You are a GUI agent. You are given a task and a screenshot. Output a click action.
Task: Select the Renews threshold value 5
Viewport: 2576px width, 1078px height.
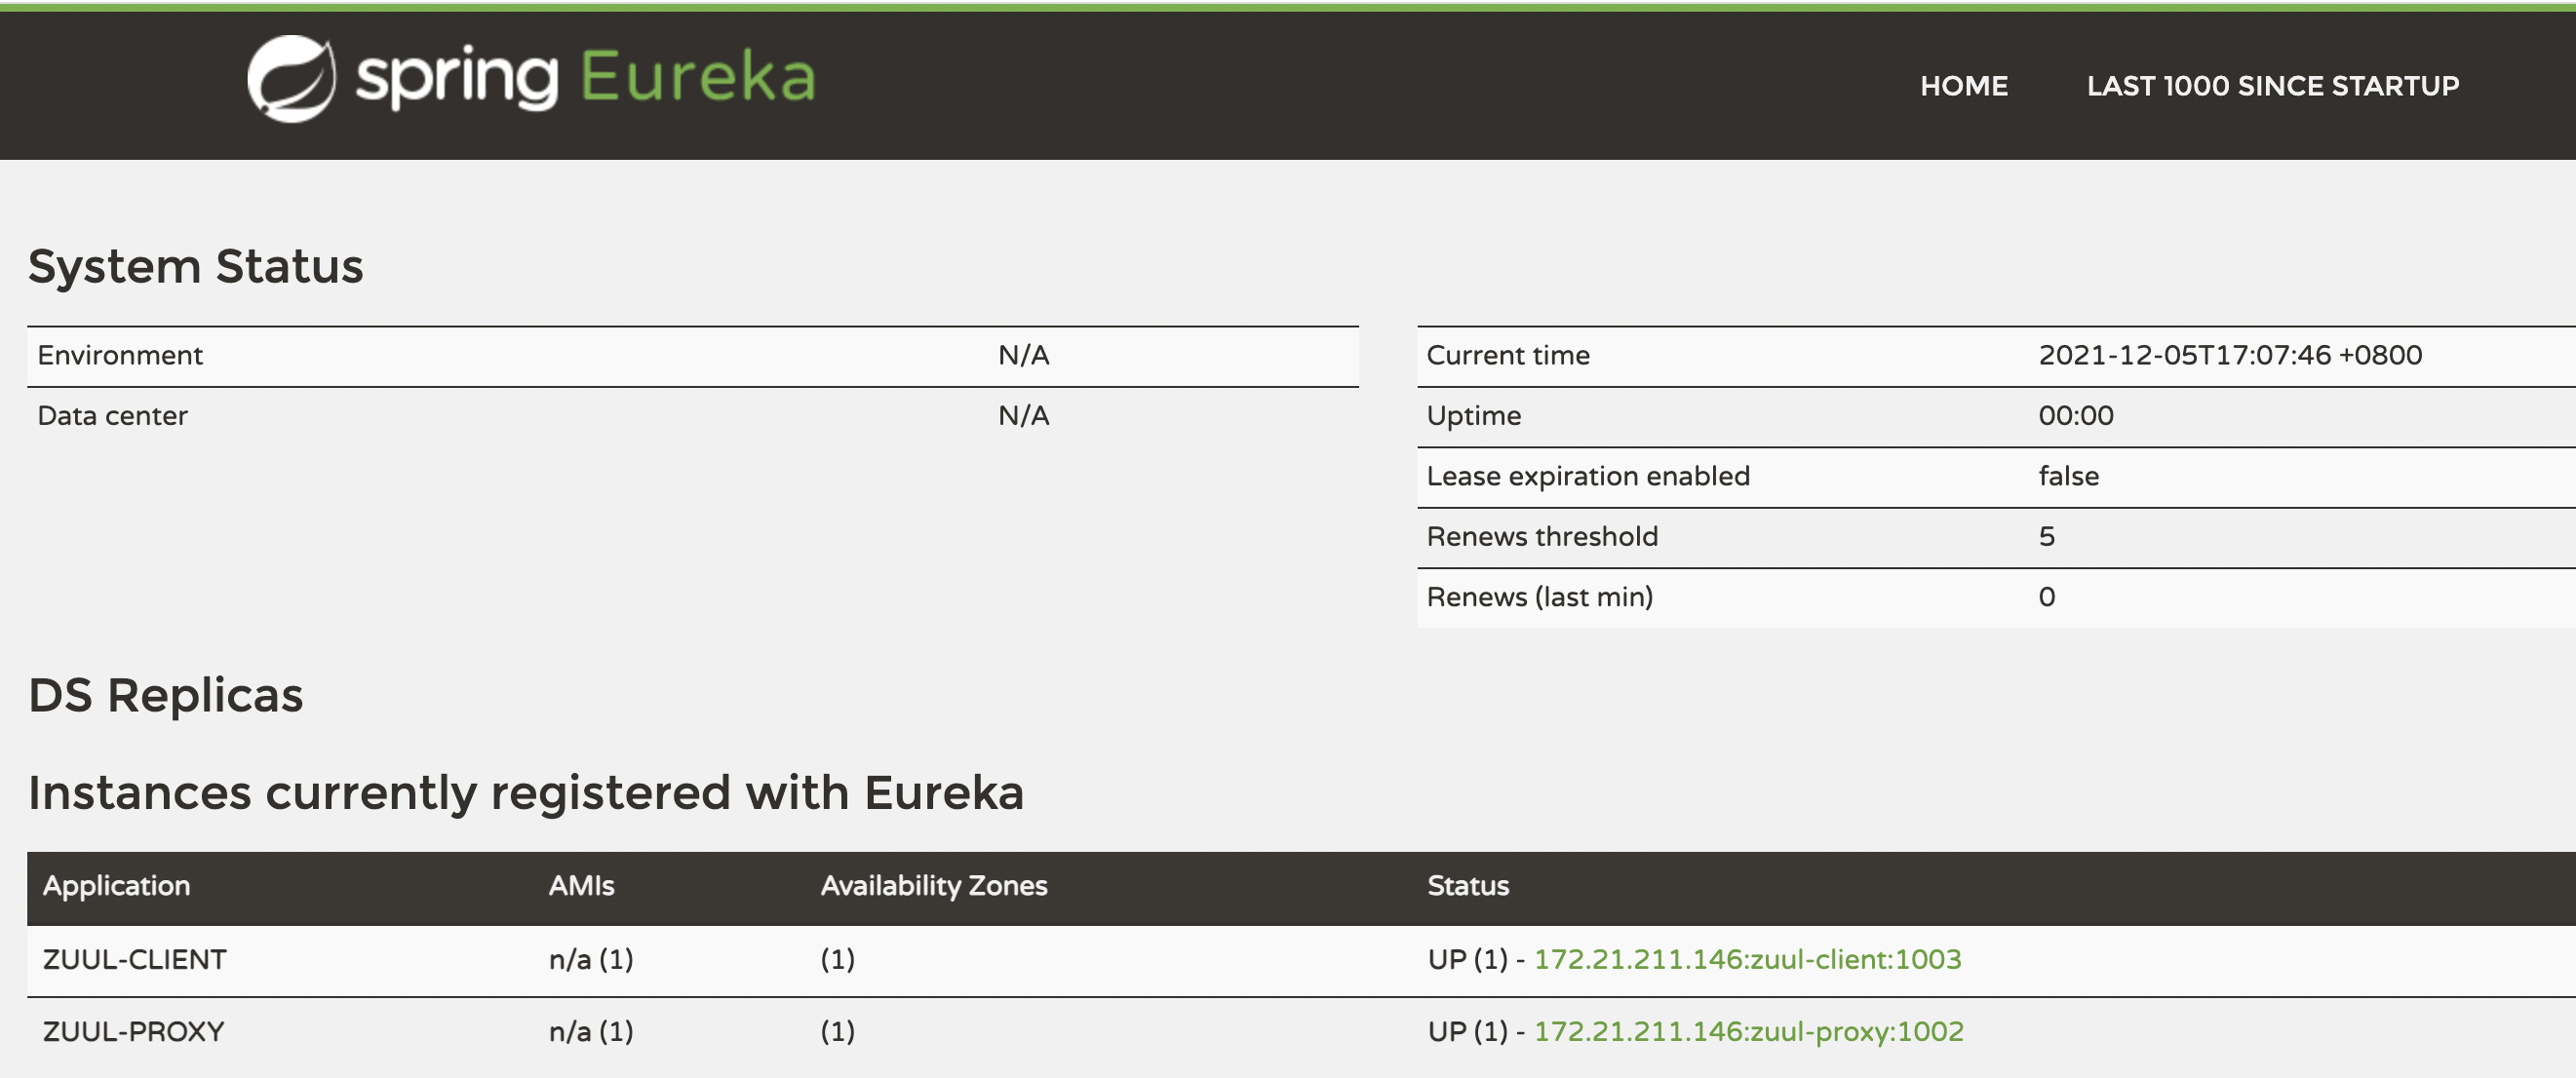pyautogui.click(x=2047, y=537)
